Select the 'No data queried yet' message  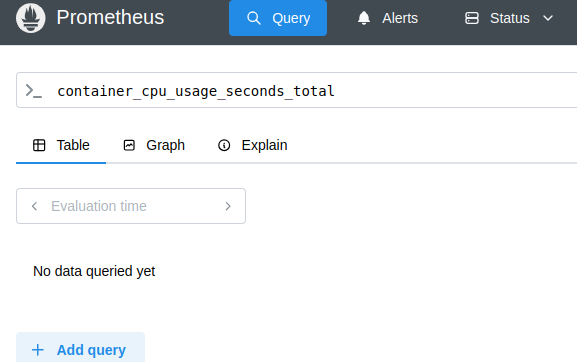coord(94,271)
